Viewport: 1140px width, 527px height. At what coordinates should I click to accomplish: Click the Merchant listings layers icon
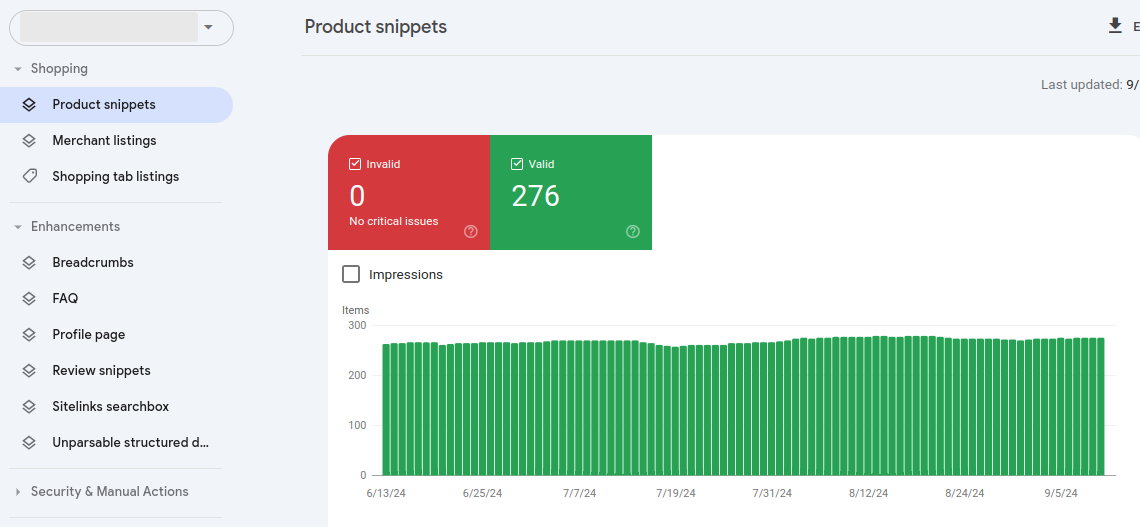30,141
